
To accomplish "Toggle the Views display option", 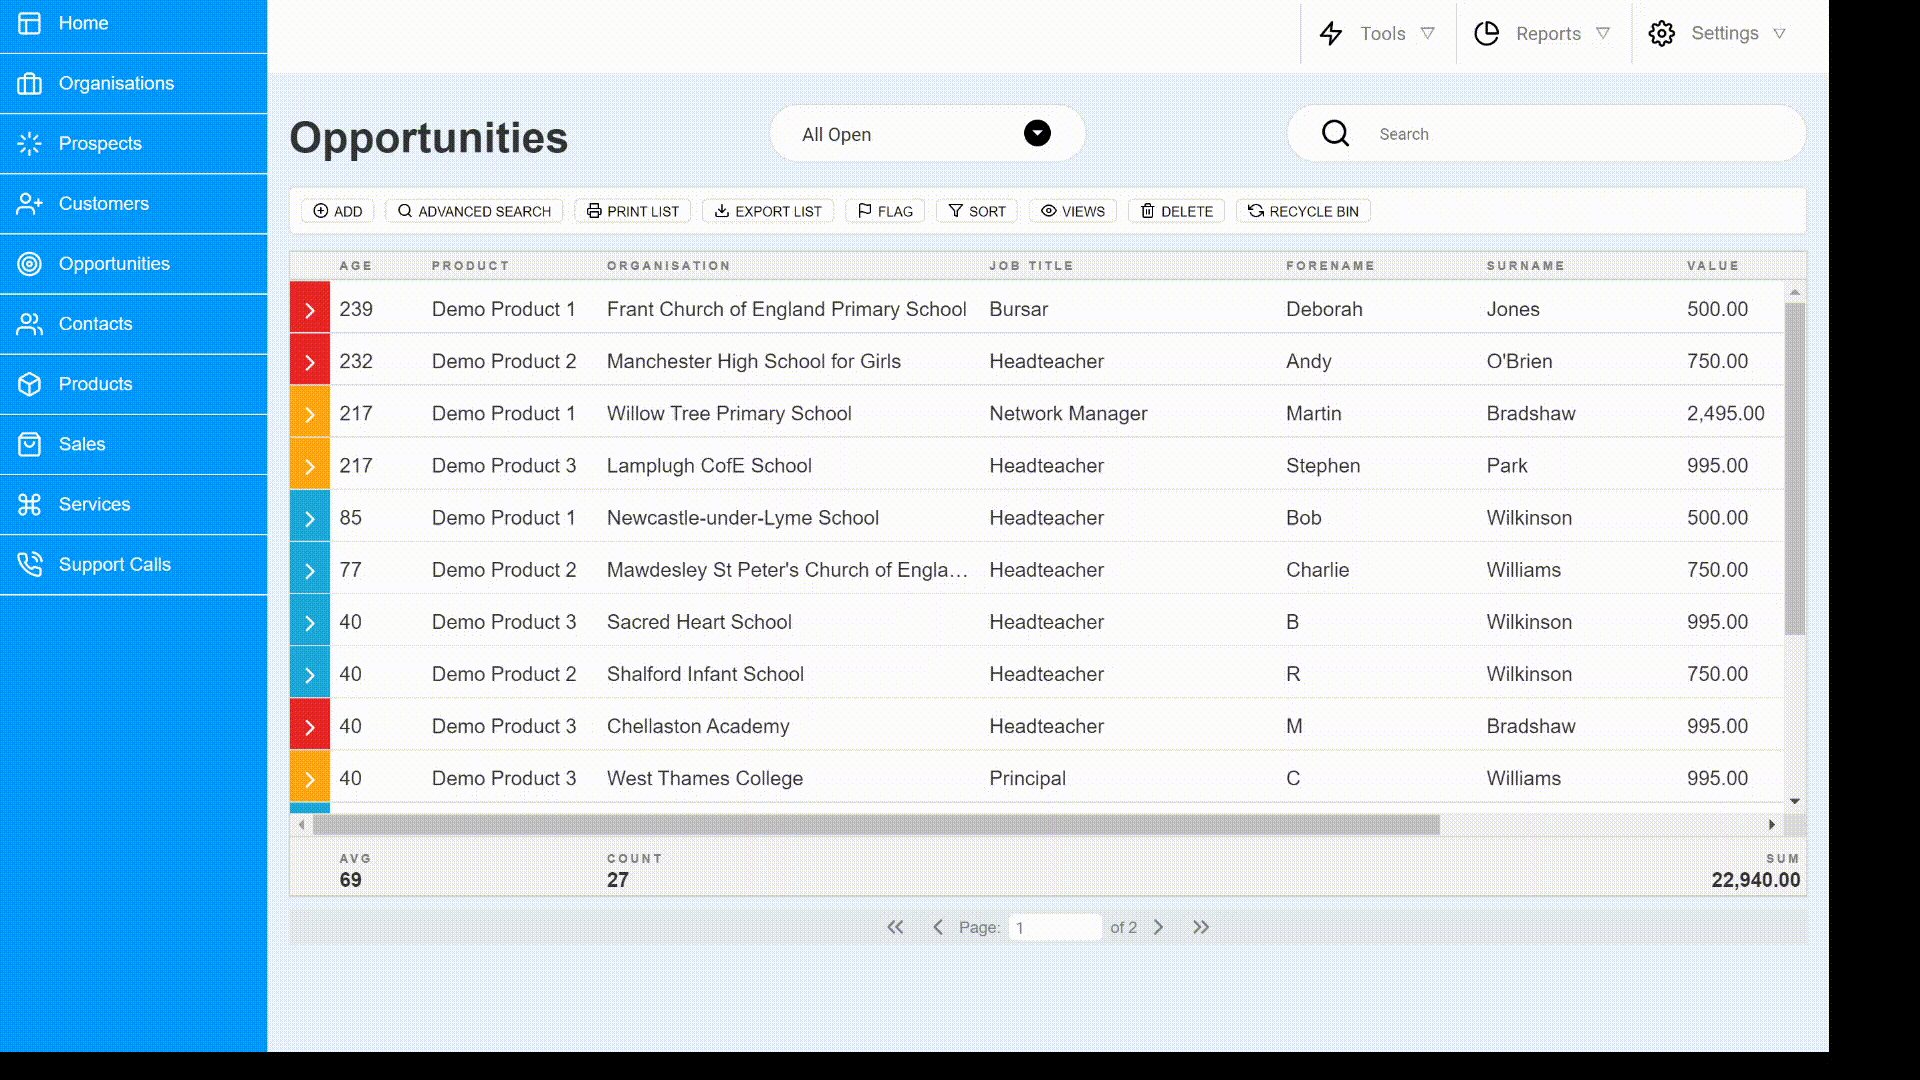I will [x=1072, y=211].
